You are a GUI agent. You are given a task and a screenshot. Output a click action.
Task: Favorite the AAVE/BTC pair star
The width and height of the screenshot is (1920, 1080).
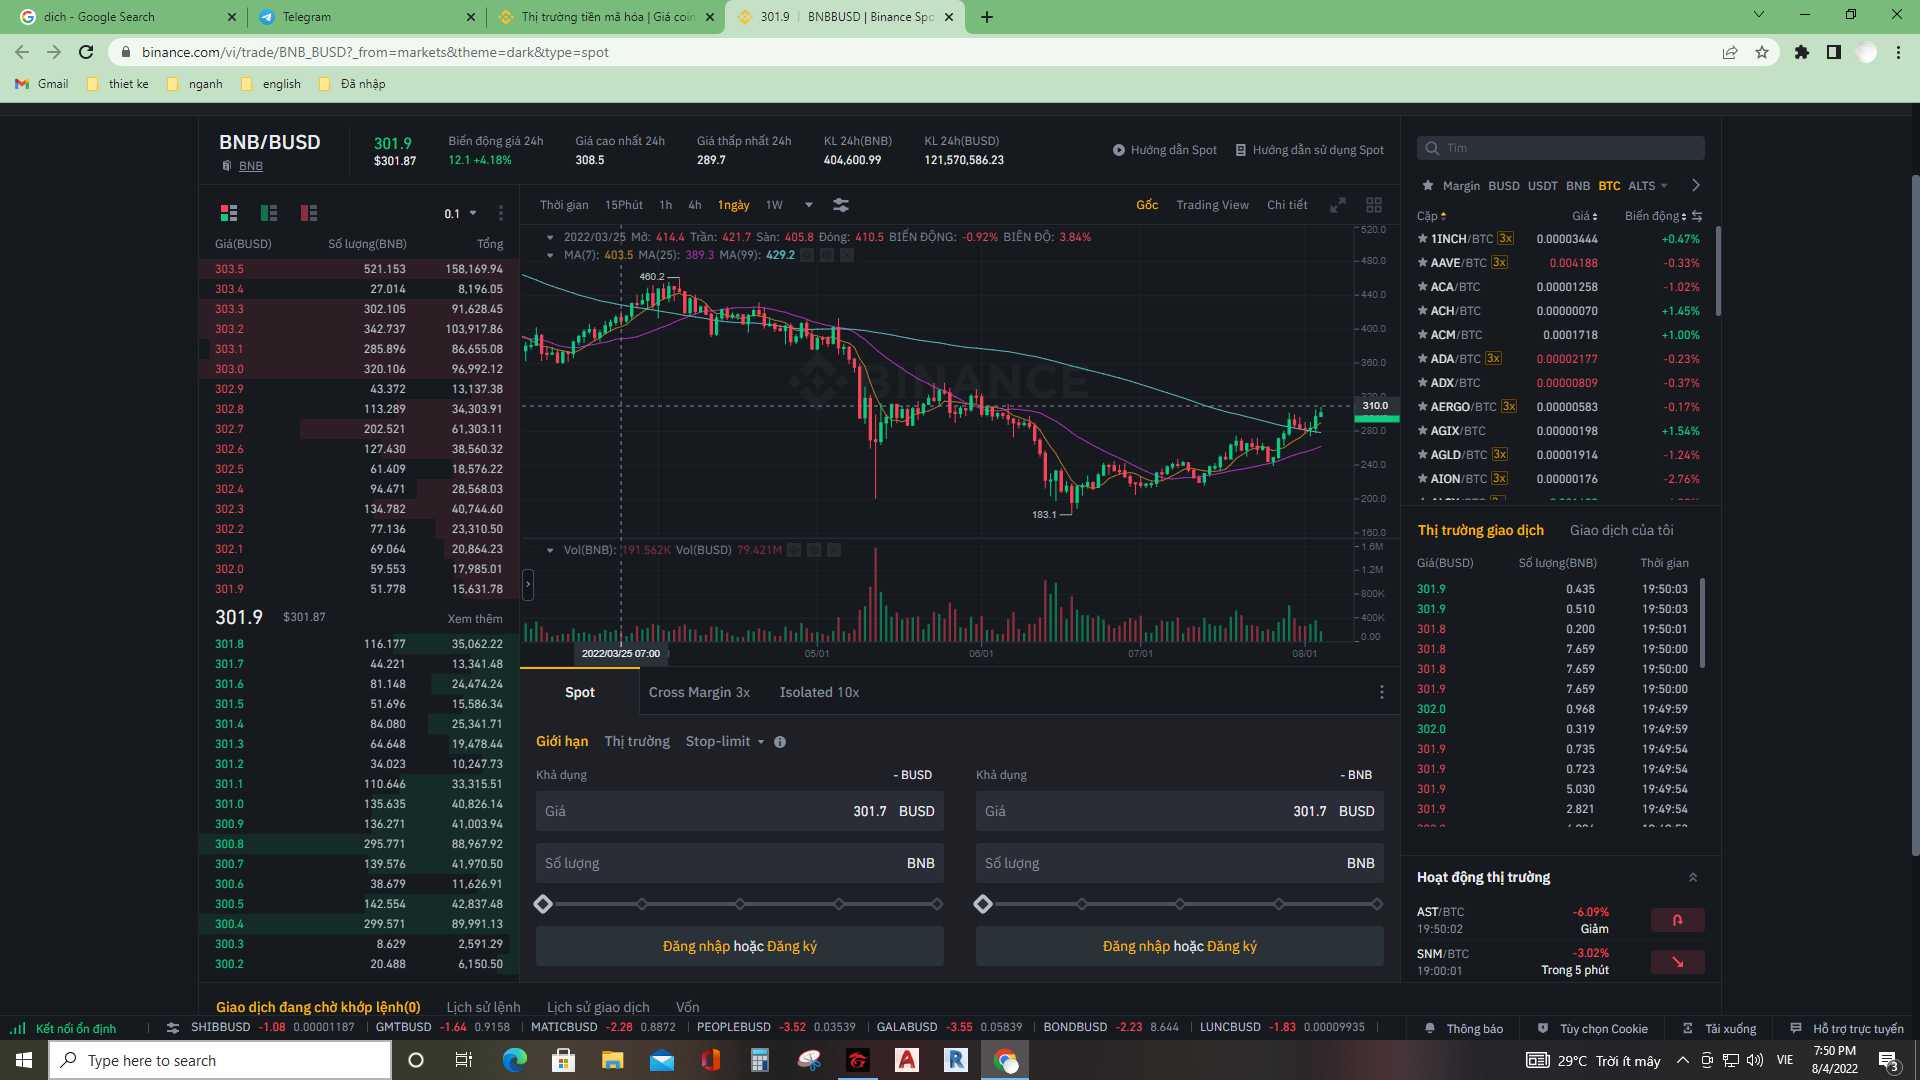pos(1423,263)
